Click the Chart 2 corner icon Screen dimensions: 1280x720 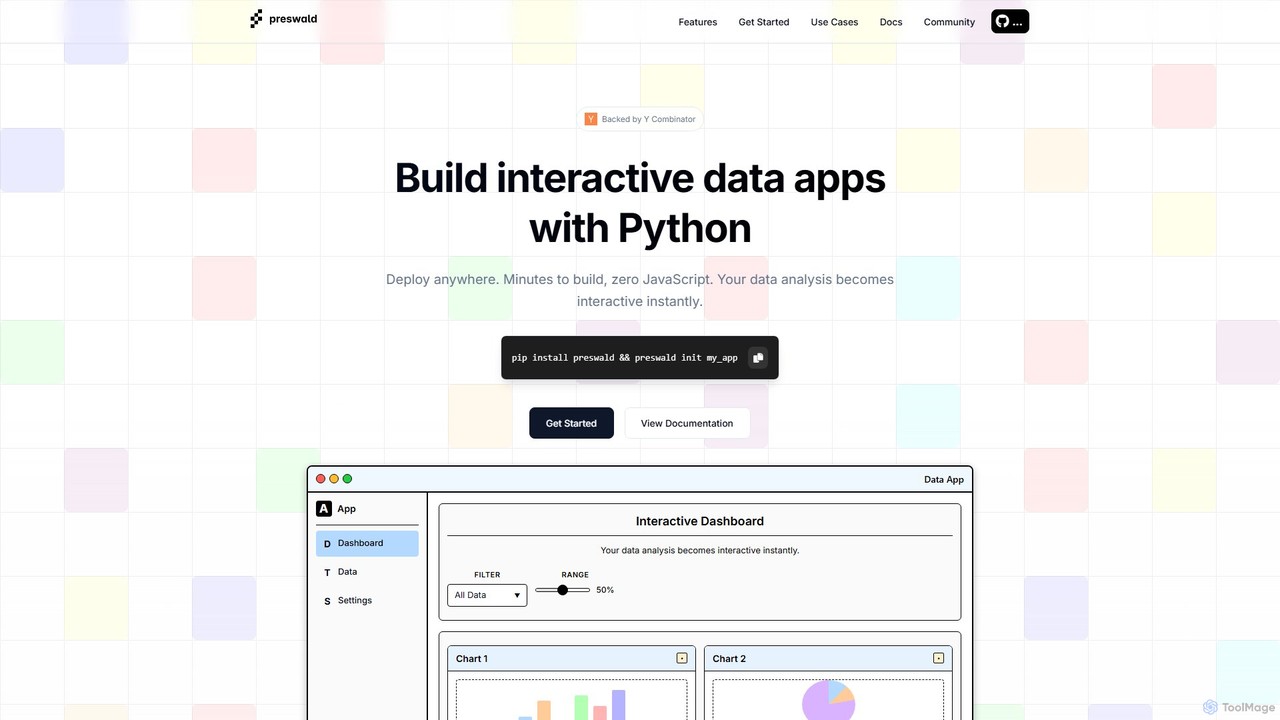click(938, 658)
